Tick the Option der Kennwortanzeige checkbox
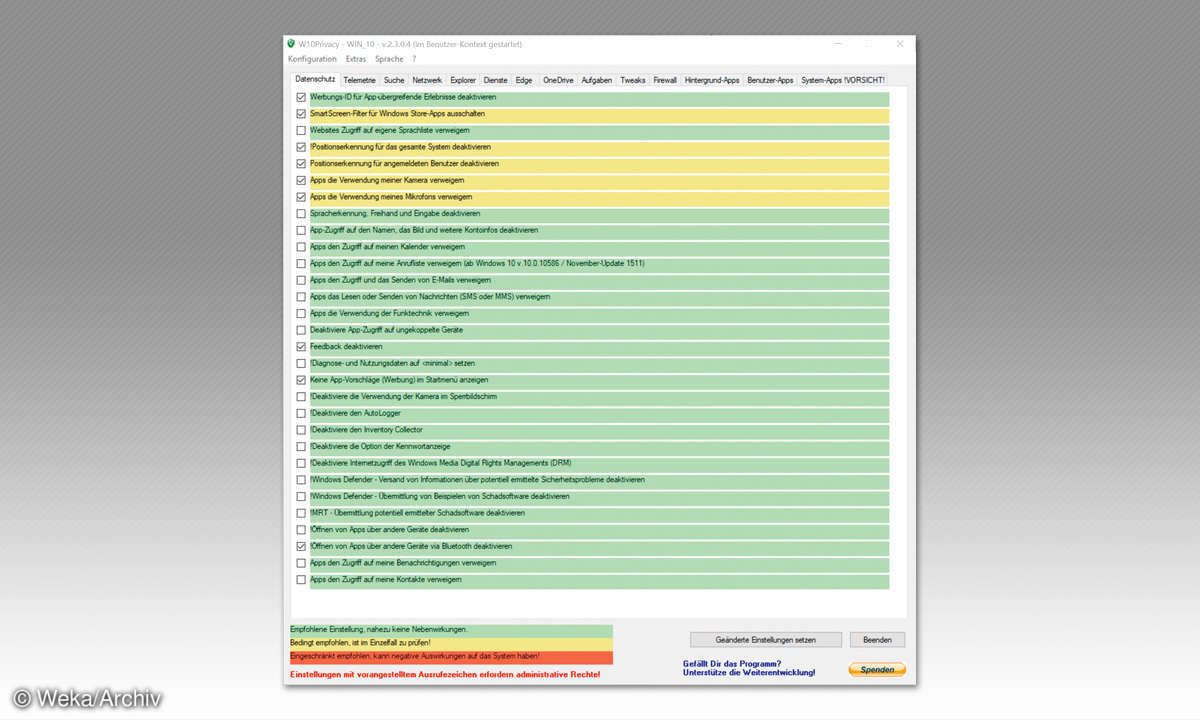Viewport: 1200px width, 720px height. pyautogui.click(x=301, y=447)
